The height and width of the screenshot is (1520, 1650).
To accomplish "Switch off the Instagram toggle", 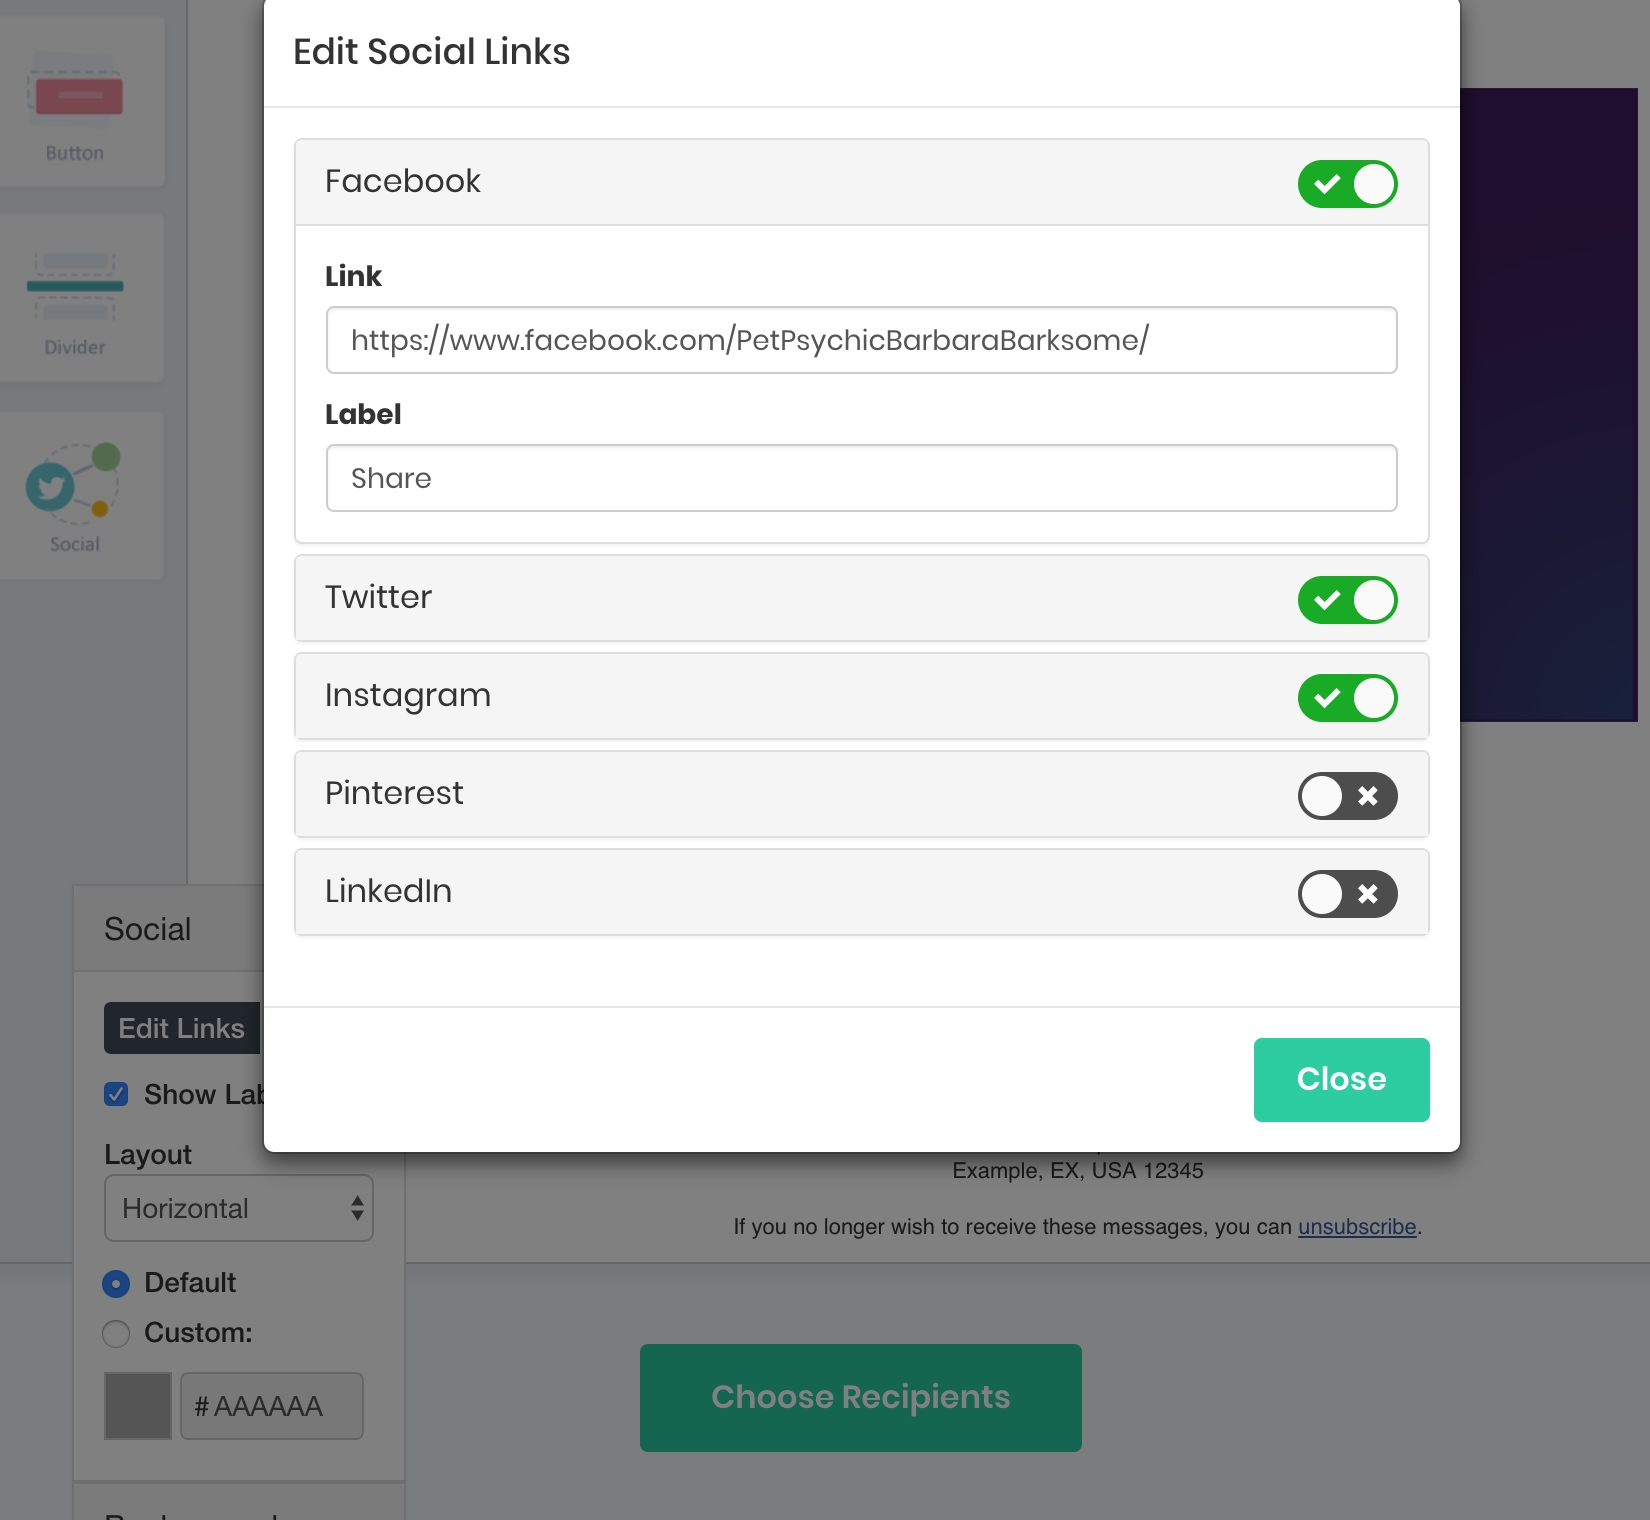I will pyautogui.click(x=1347, y=698).
